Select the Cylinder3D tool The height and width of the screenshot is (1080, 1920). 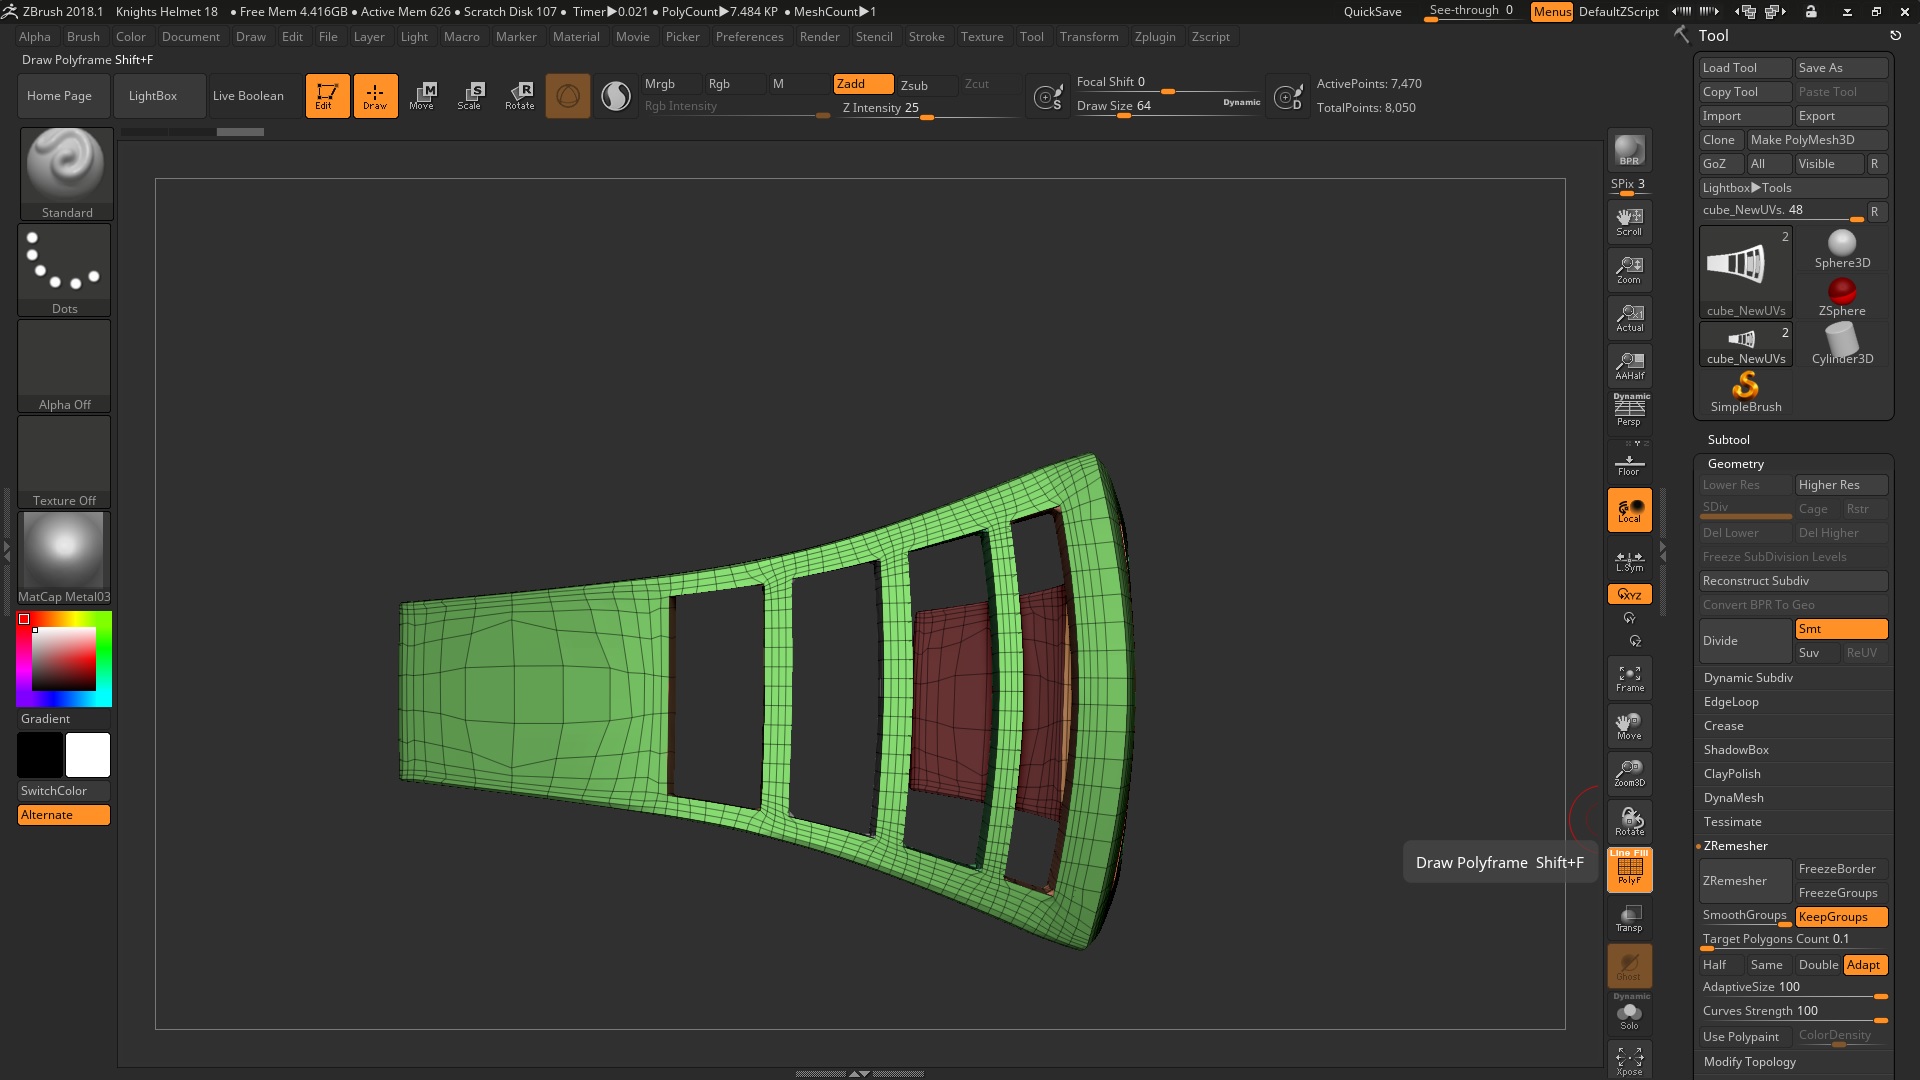pyautogui.click(x=1842, y=345)
